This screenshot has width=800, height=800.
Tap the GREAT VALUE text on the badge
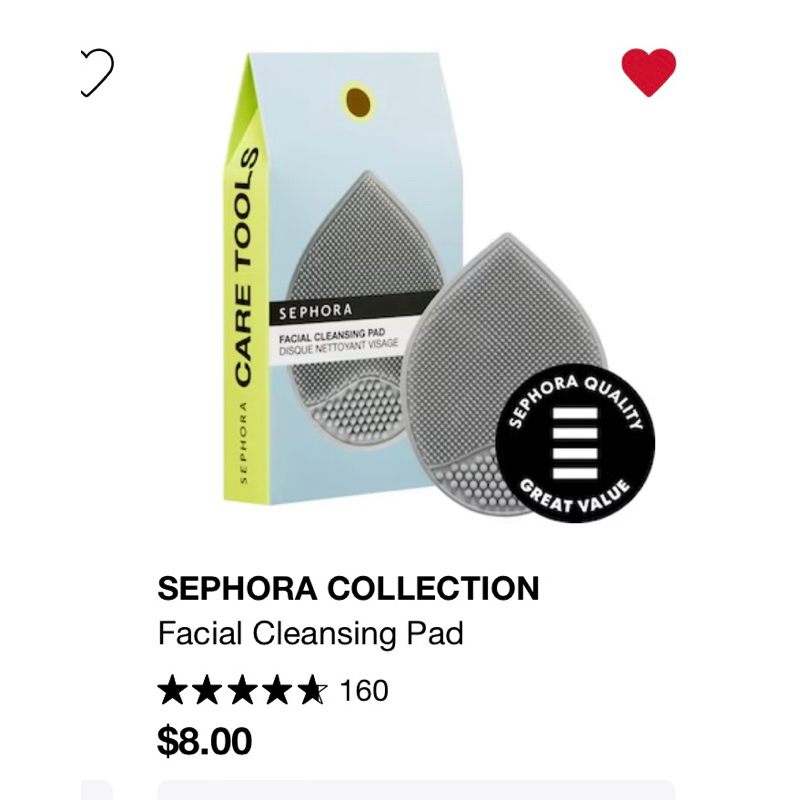pos(574,497)
